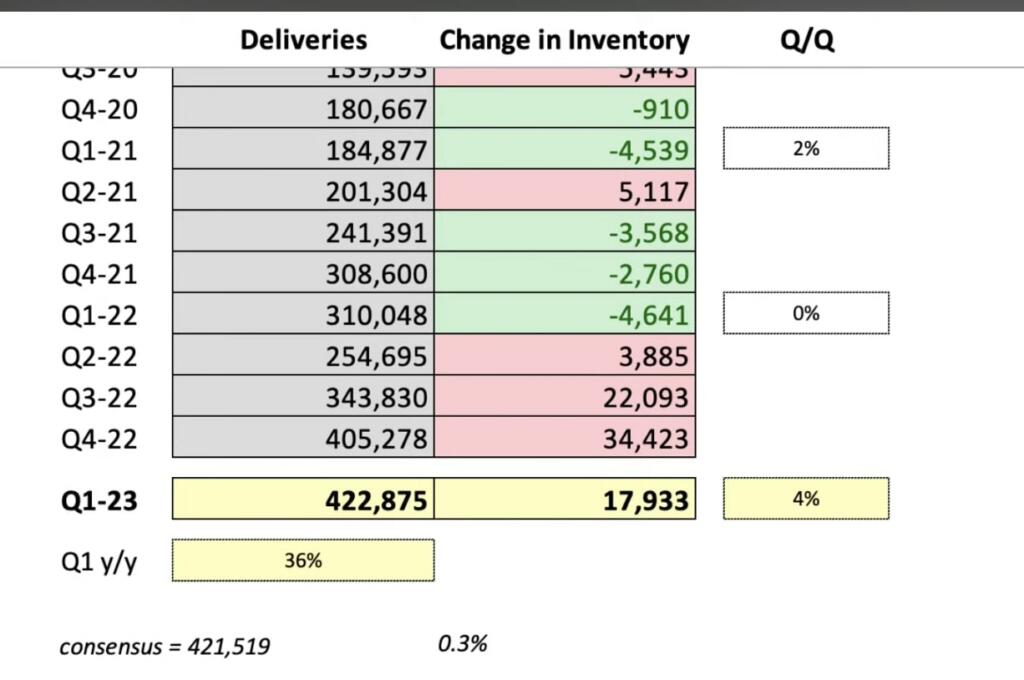Click the yellow 4% Q/Q box
Image resolution: width=1024 pixels, height=680 pixels.
click(806, 498)
